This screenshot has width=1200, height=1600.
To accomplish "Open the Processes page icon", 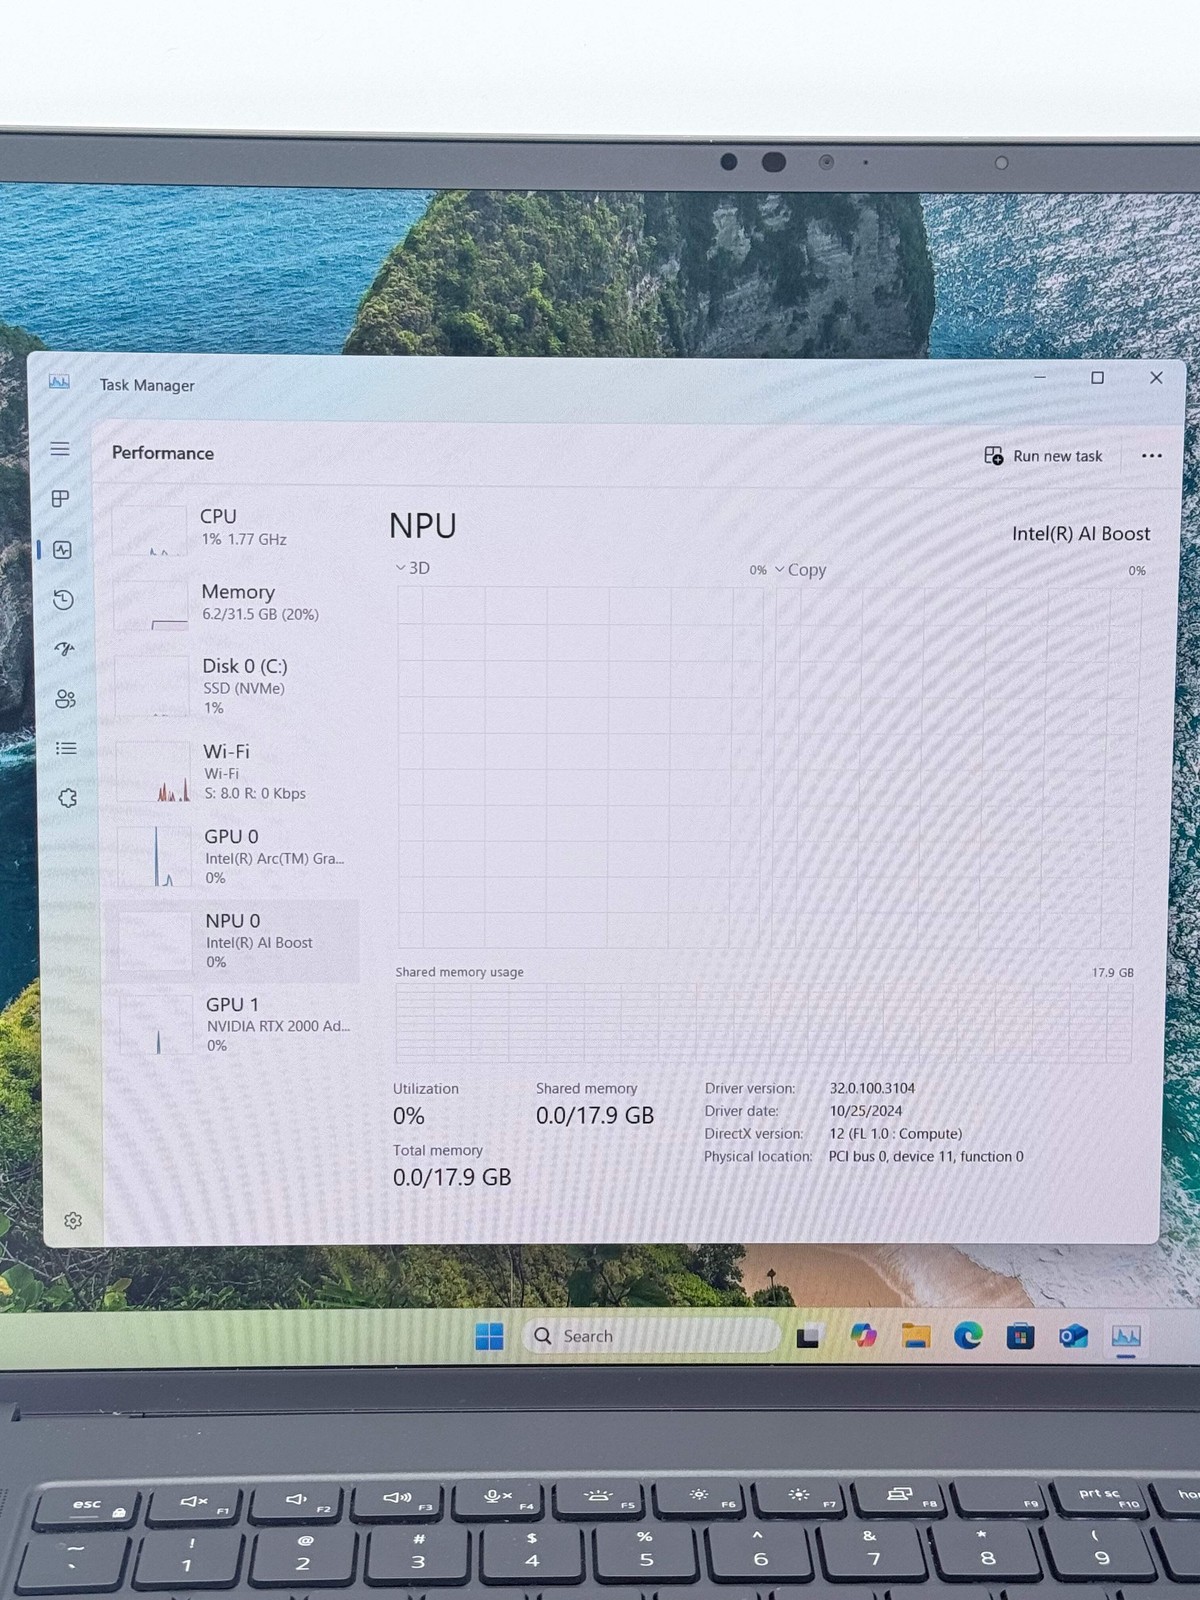I will point(61,498).
